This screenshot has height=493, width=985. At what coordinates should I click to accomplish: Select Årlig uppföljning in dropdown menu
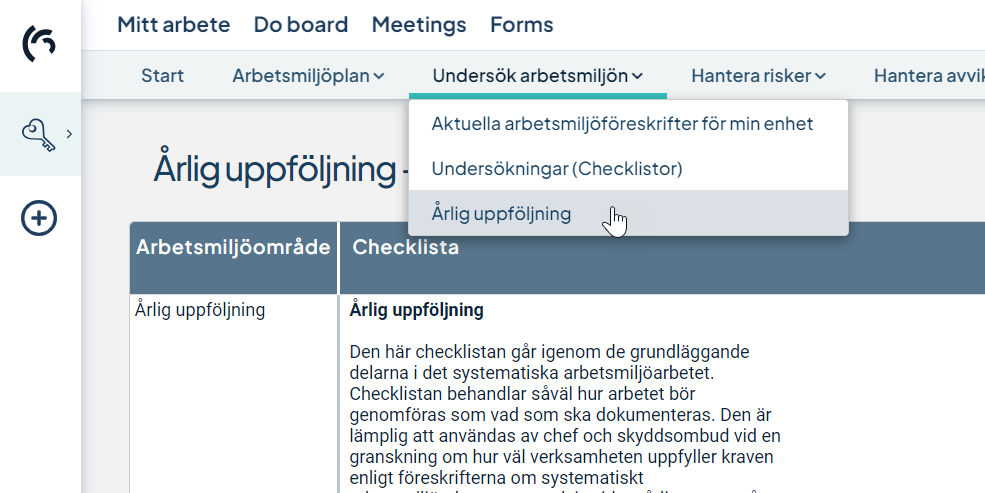coord(501,214)
